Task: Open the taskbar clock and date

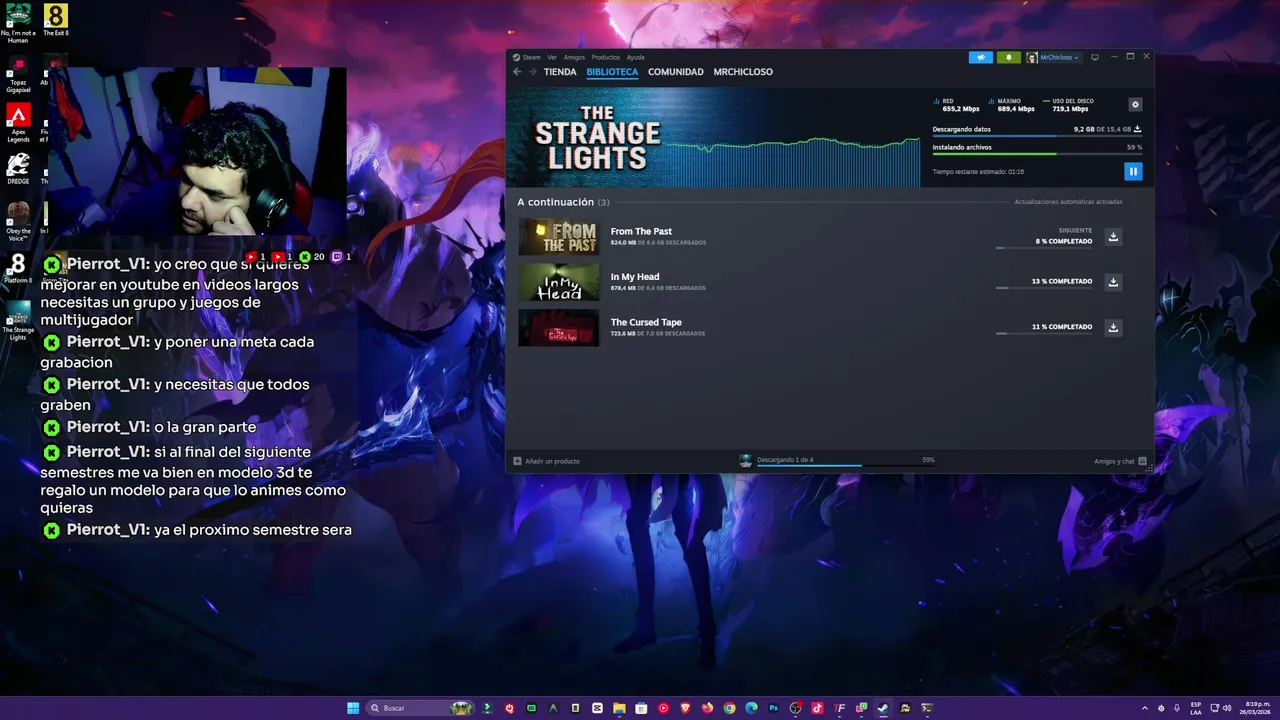Action: click(1257, 708)
